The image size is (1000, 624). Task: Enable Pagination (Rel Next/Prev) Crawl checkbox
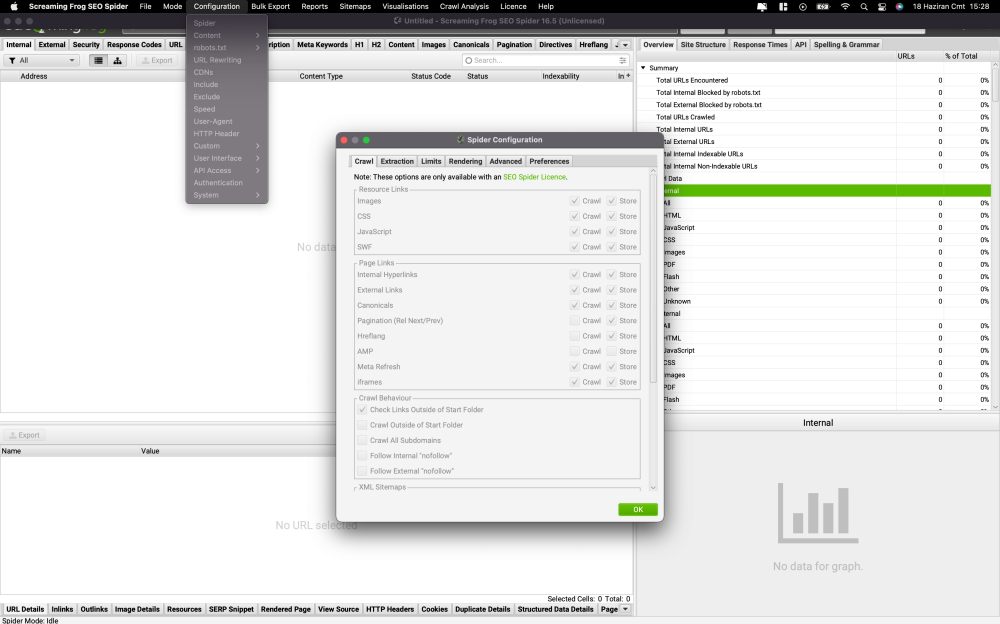click(575, 321)
